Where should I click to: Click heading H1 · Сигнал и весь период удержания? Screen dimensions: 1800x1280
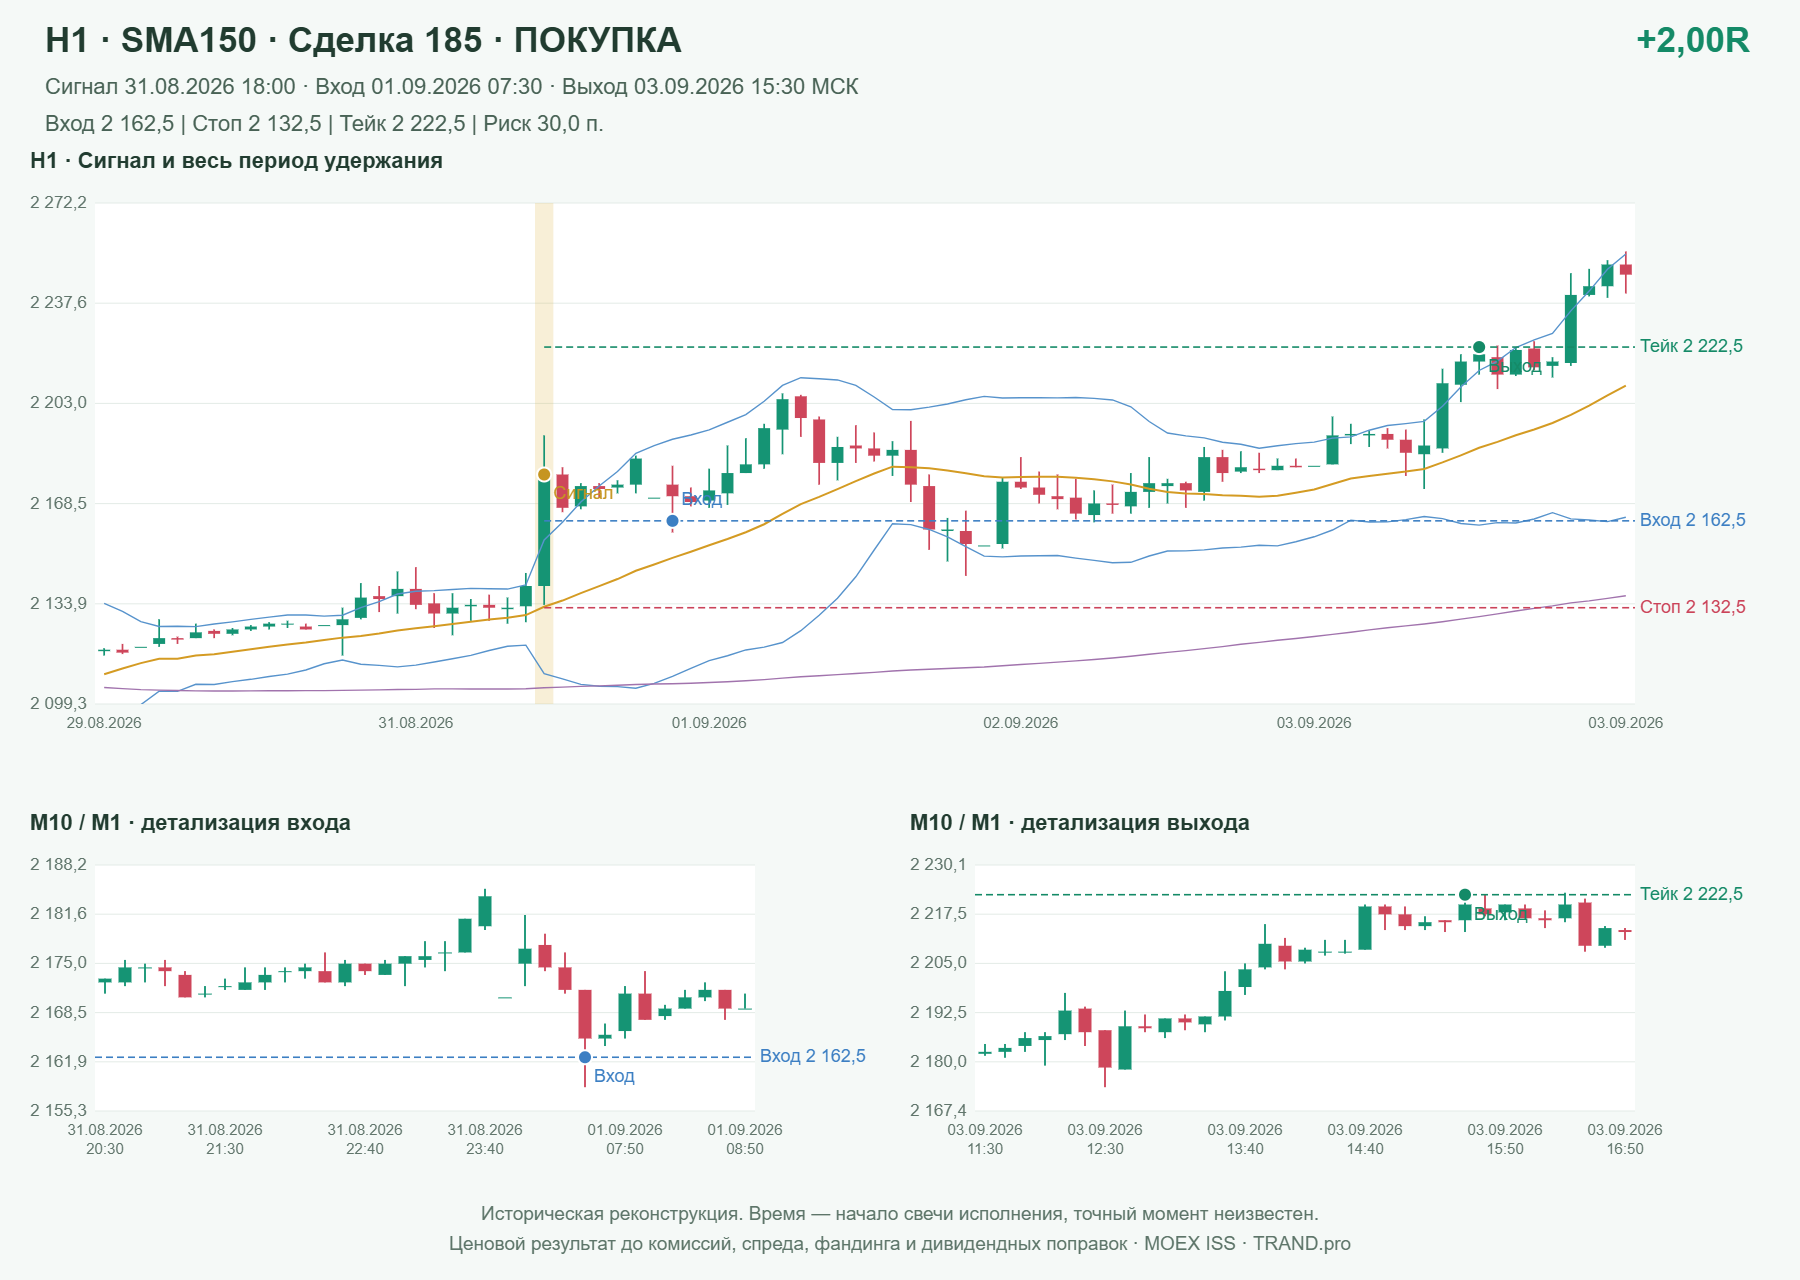[236, 161]
